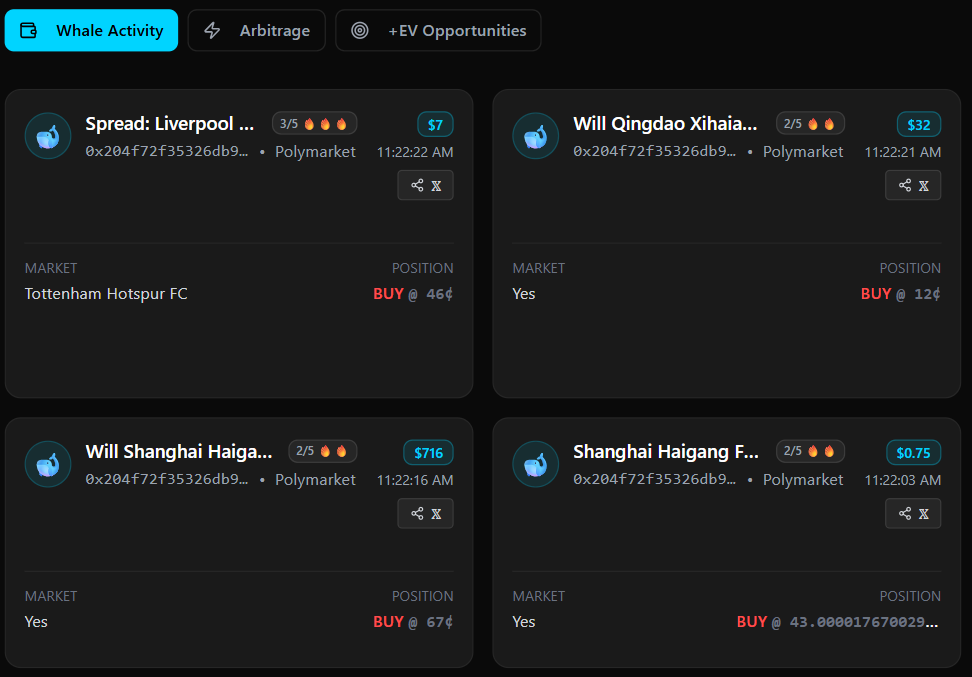The height and width of the screenshot is (677, 972).
Task: Select the whale avatar on the Qingdao card
Action: (x=535, y=135)
